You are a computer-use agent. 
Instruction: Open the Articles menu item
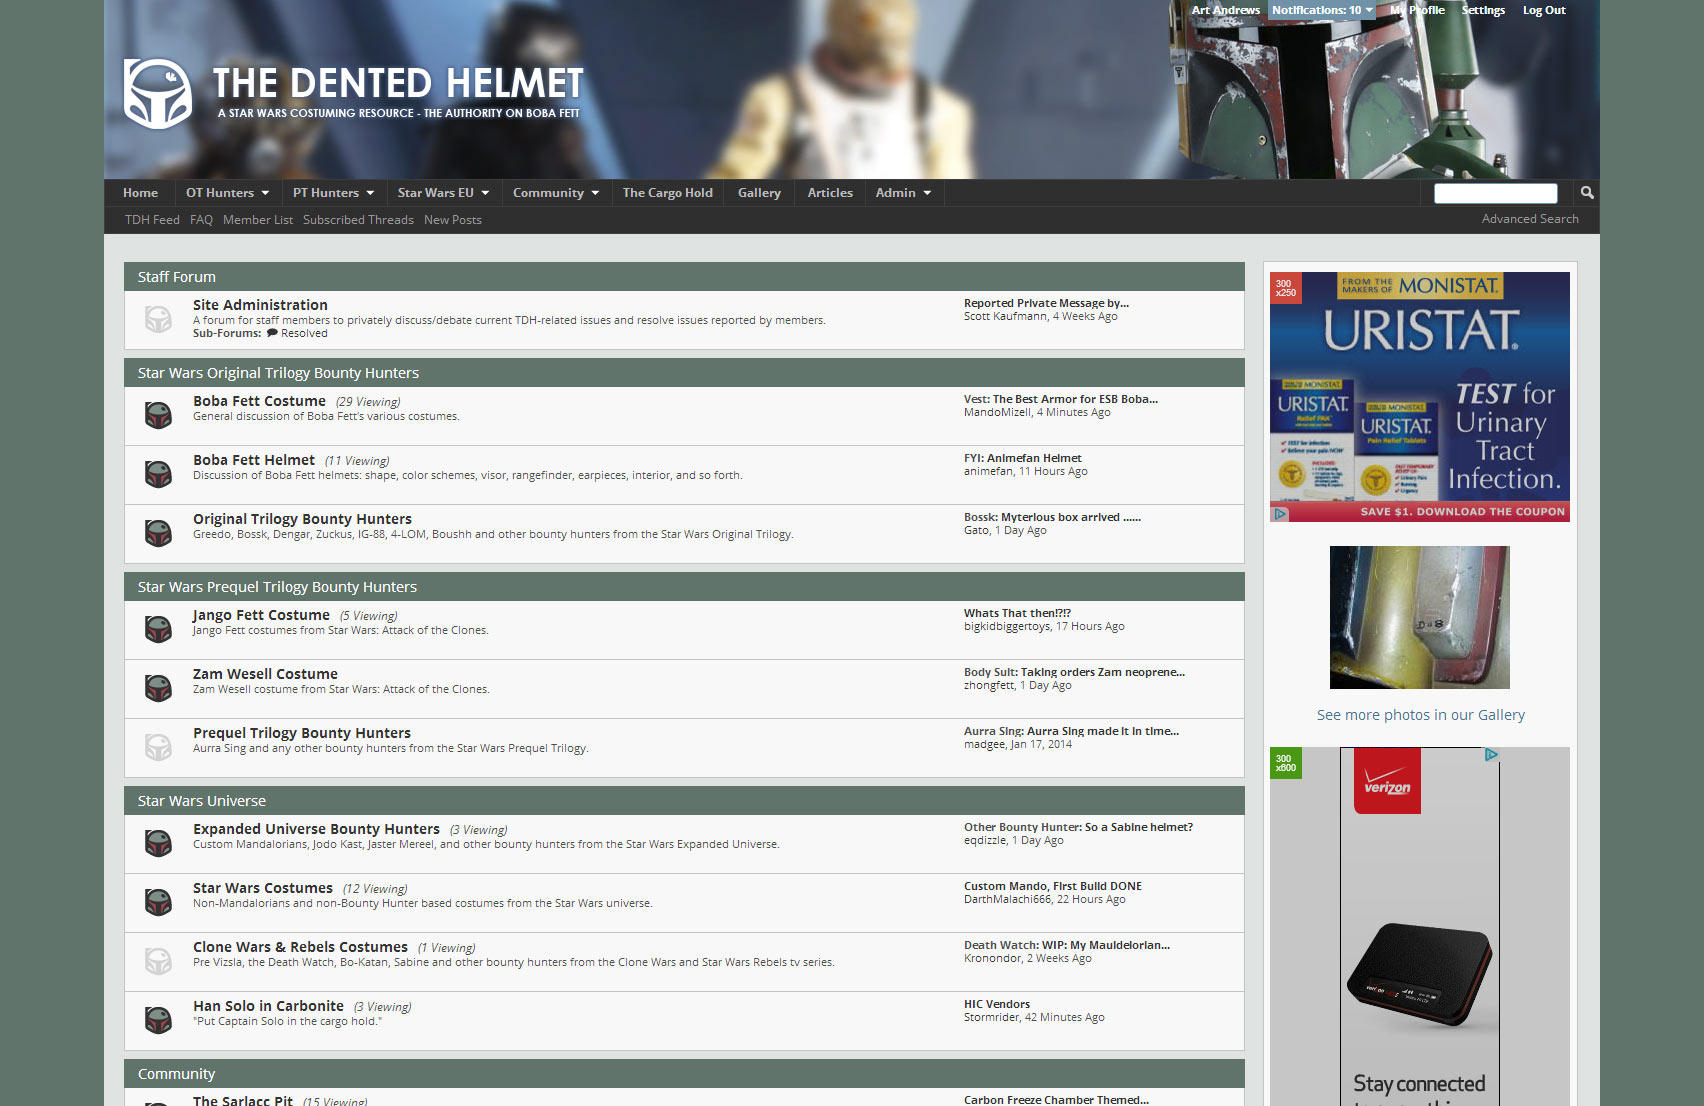click(830, 193)
